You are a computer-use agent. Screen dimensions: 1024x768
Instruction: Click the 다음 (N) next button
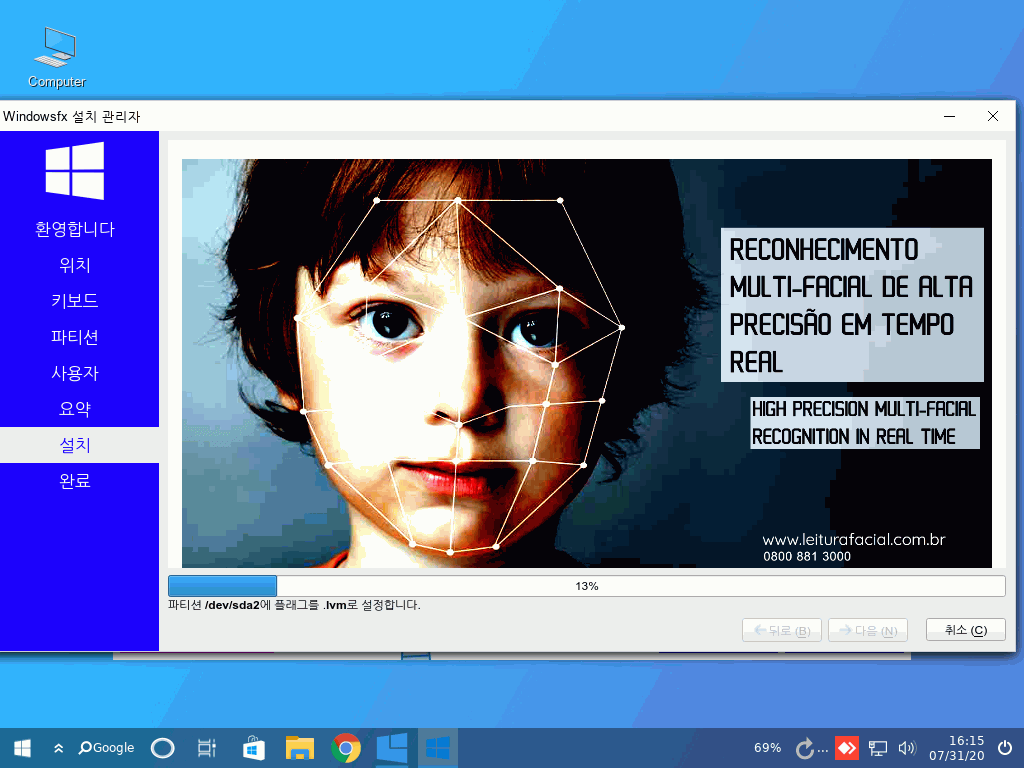(x=868, y=630)
